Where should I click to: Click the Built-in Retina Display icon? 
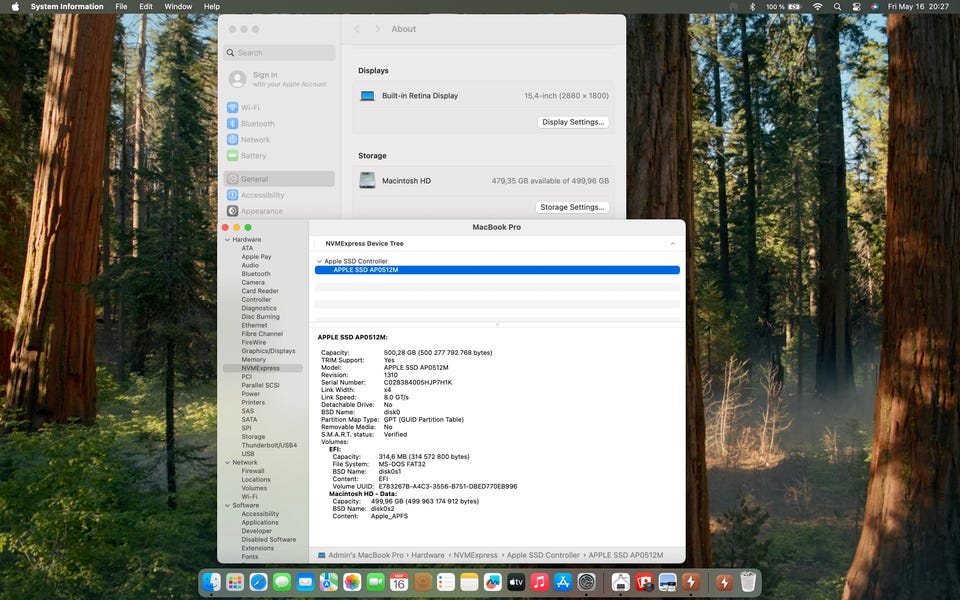pos(367,96)
